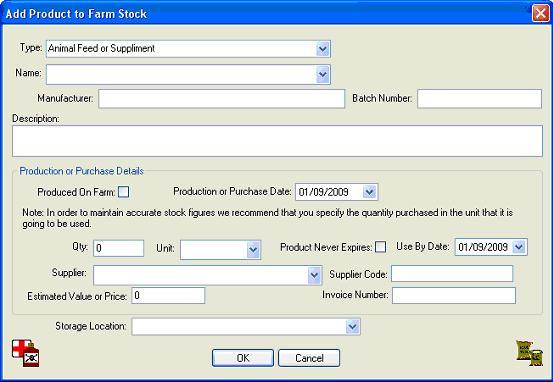Click the Cancel button
This screenshot has width=553, height=382.
tap(309, 358)
